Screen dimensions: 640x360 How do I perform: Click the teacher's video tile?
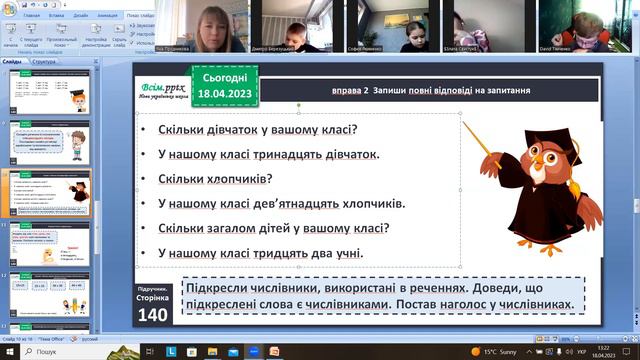click(202, 26)
